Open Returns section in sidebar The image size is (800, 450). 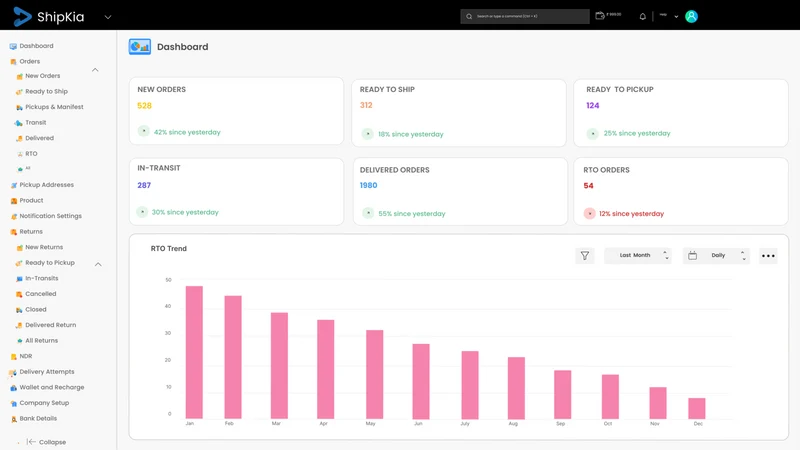(x=31, y=232)
